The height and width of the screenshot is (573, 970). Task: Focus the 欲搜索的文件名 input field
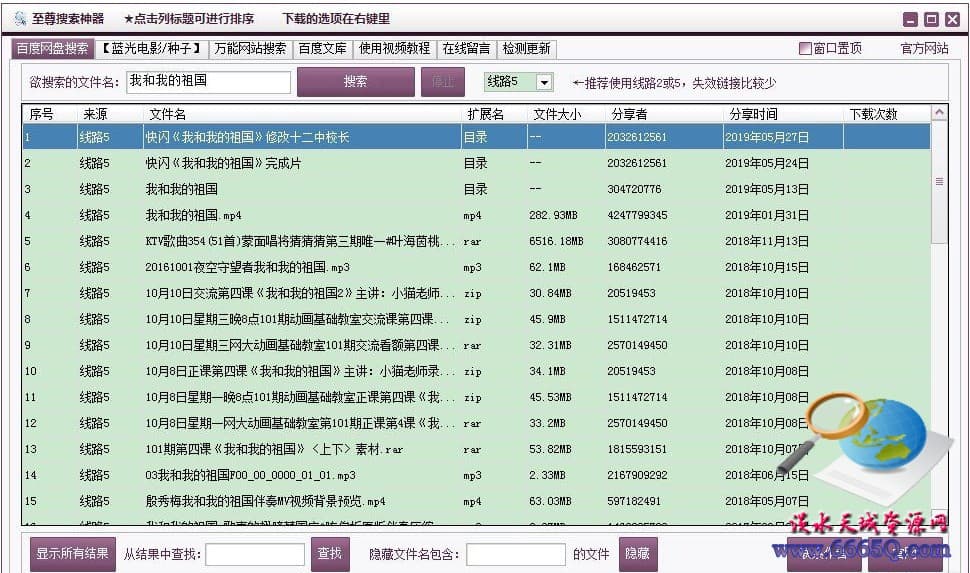pyautogui.click(x=208, y=82)
